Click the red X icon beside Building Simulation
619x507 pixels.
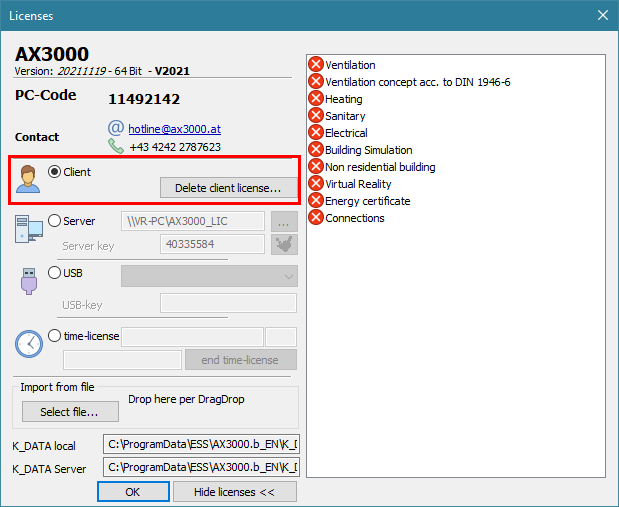click(316, 149)
